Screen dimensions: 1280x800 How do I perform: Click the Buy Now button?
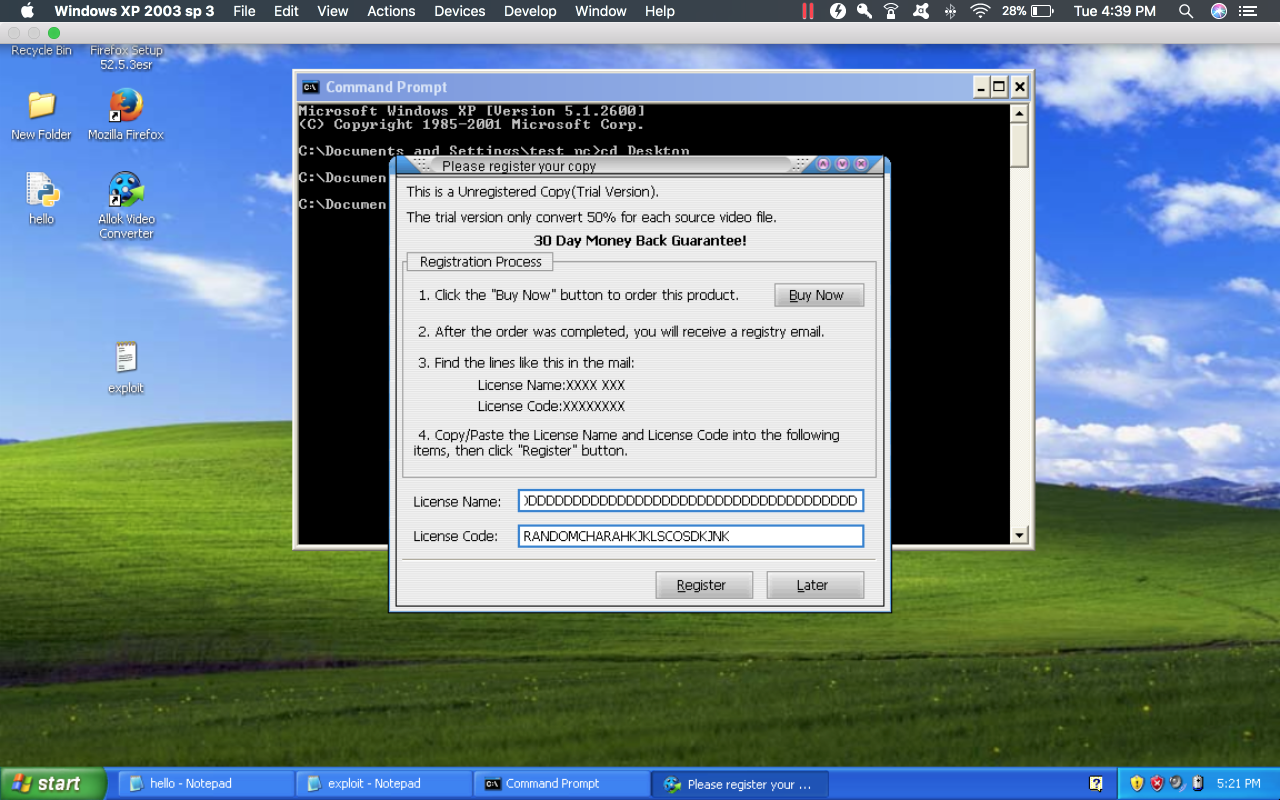click(819, 295)
